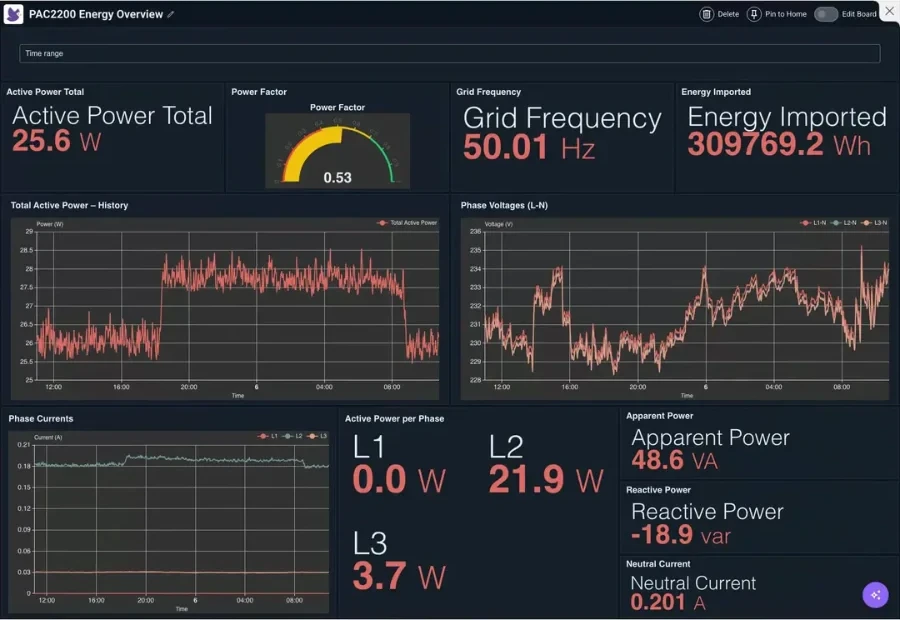Click the Total Active Power history chart line
Viewport: 900px width, 620px height.
pos(237,306)
